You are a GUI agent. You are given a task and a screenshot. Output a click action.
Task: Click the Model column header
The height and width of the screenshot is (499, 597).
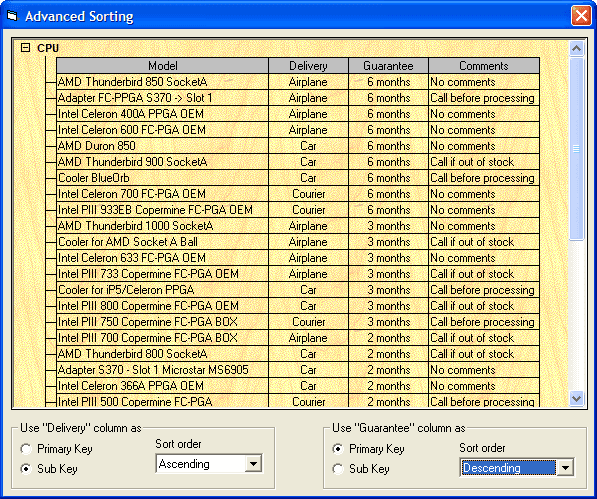[x=163, y=66]
